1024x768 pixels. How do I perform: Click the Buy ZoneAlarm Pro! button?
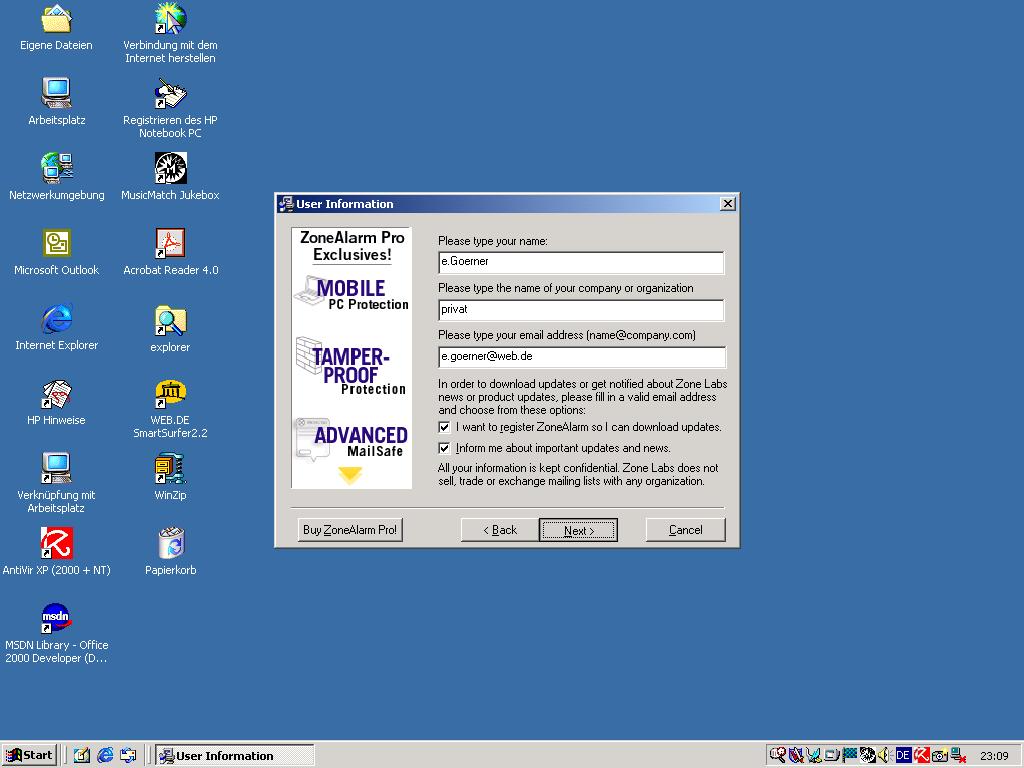point(350,530)
